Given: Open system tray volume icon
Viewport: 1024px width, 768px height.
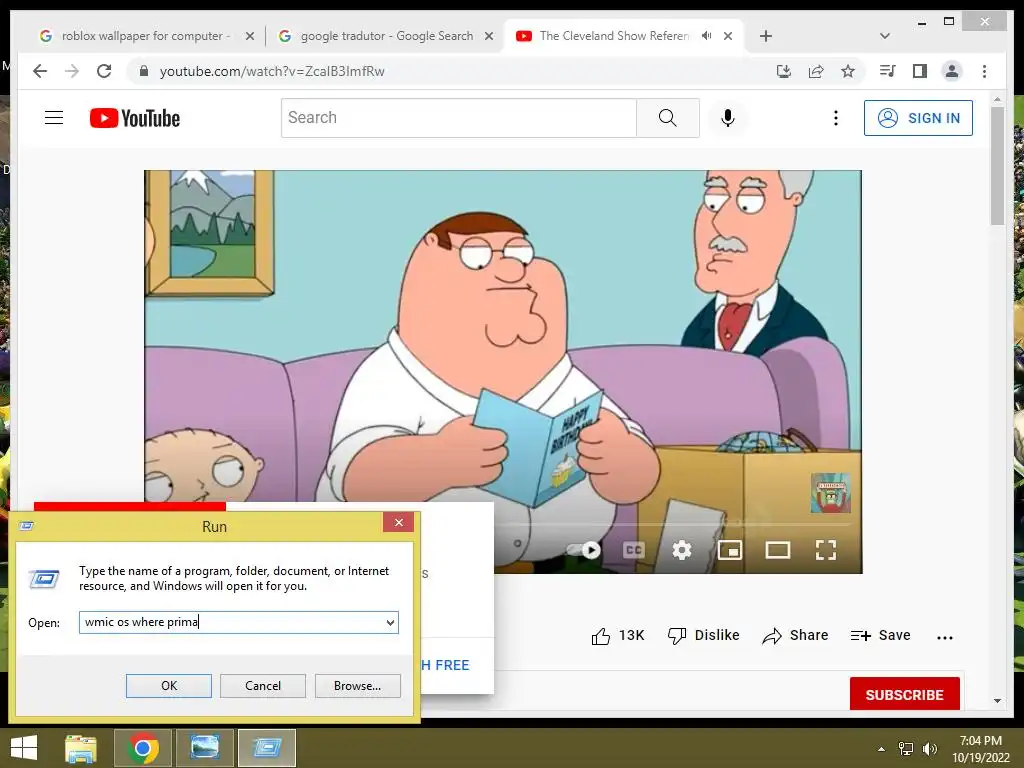Looking at the screenshot, I should 930,749.
